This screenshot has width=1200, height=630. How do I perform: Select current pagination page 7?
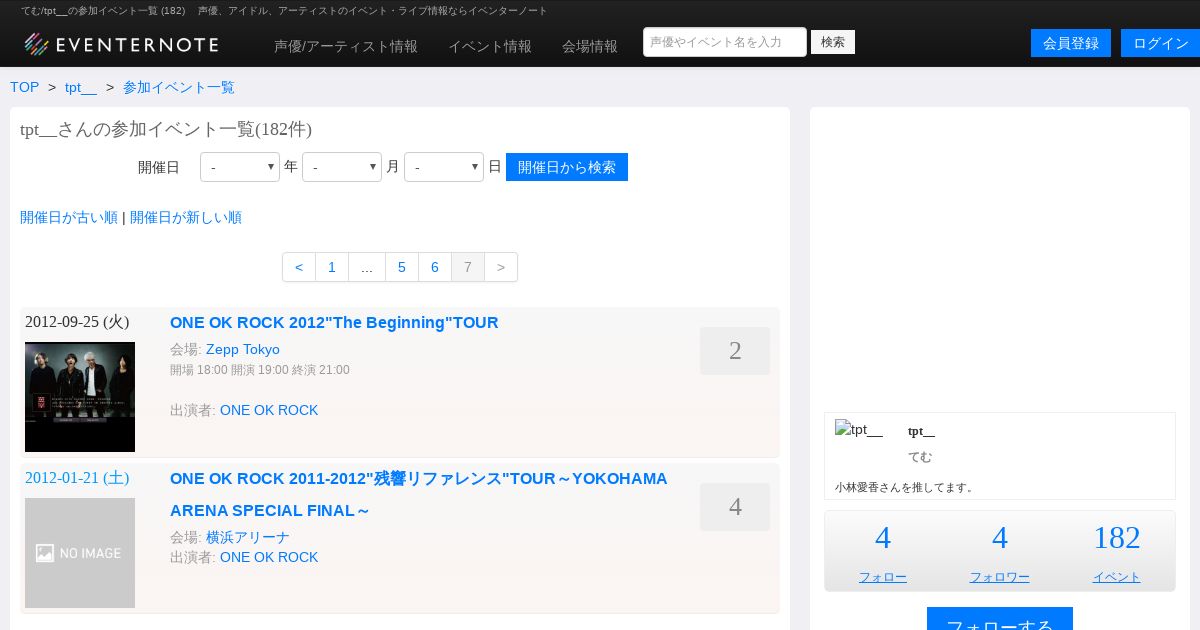click(x=468, y=267)
